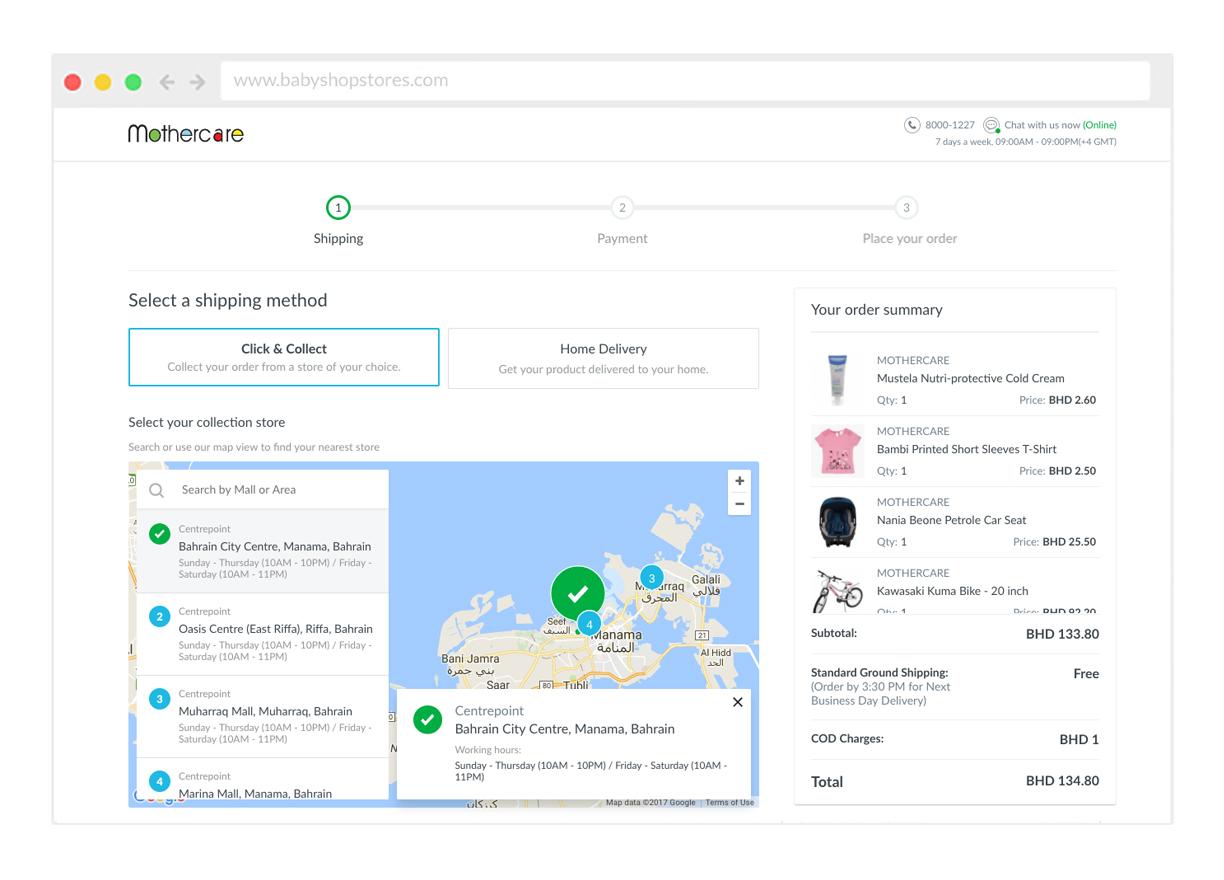Viewport: 1224px width, 880px height.
Task: Click the Place your order step label
Action: click(x=909, y=239)
